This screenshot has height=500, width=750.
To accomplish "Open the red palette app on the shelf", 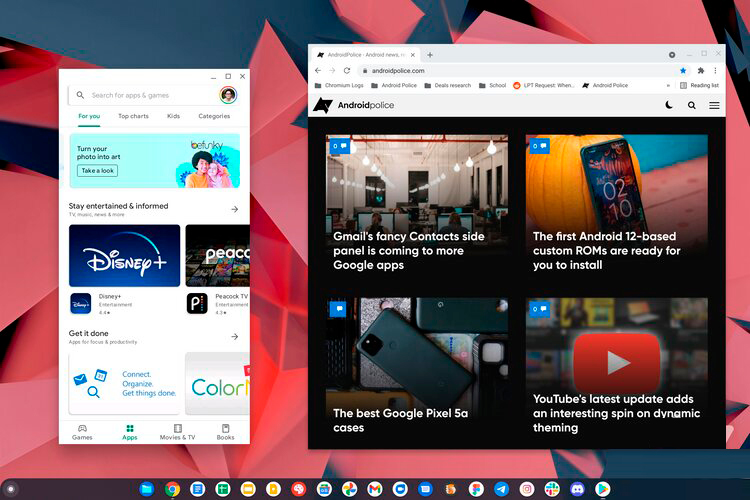I will point(299,489).
